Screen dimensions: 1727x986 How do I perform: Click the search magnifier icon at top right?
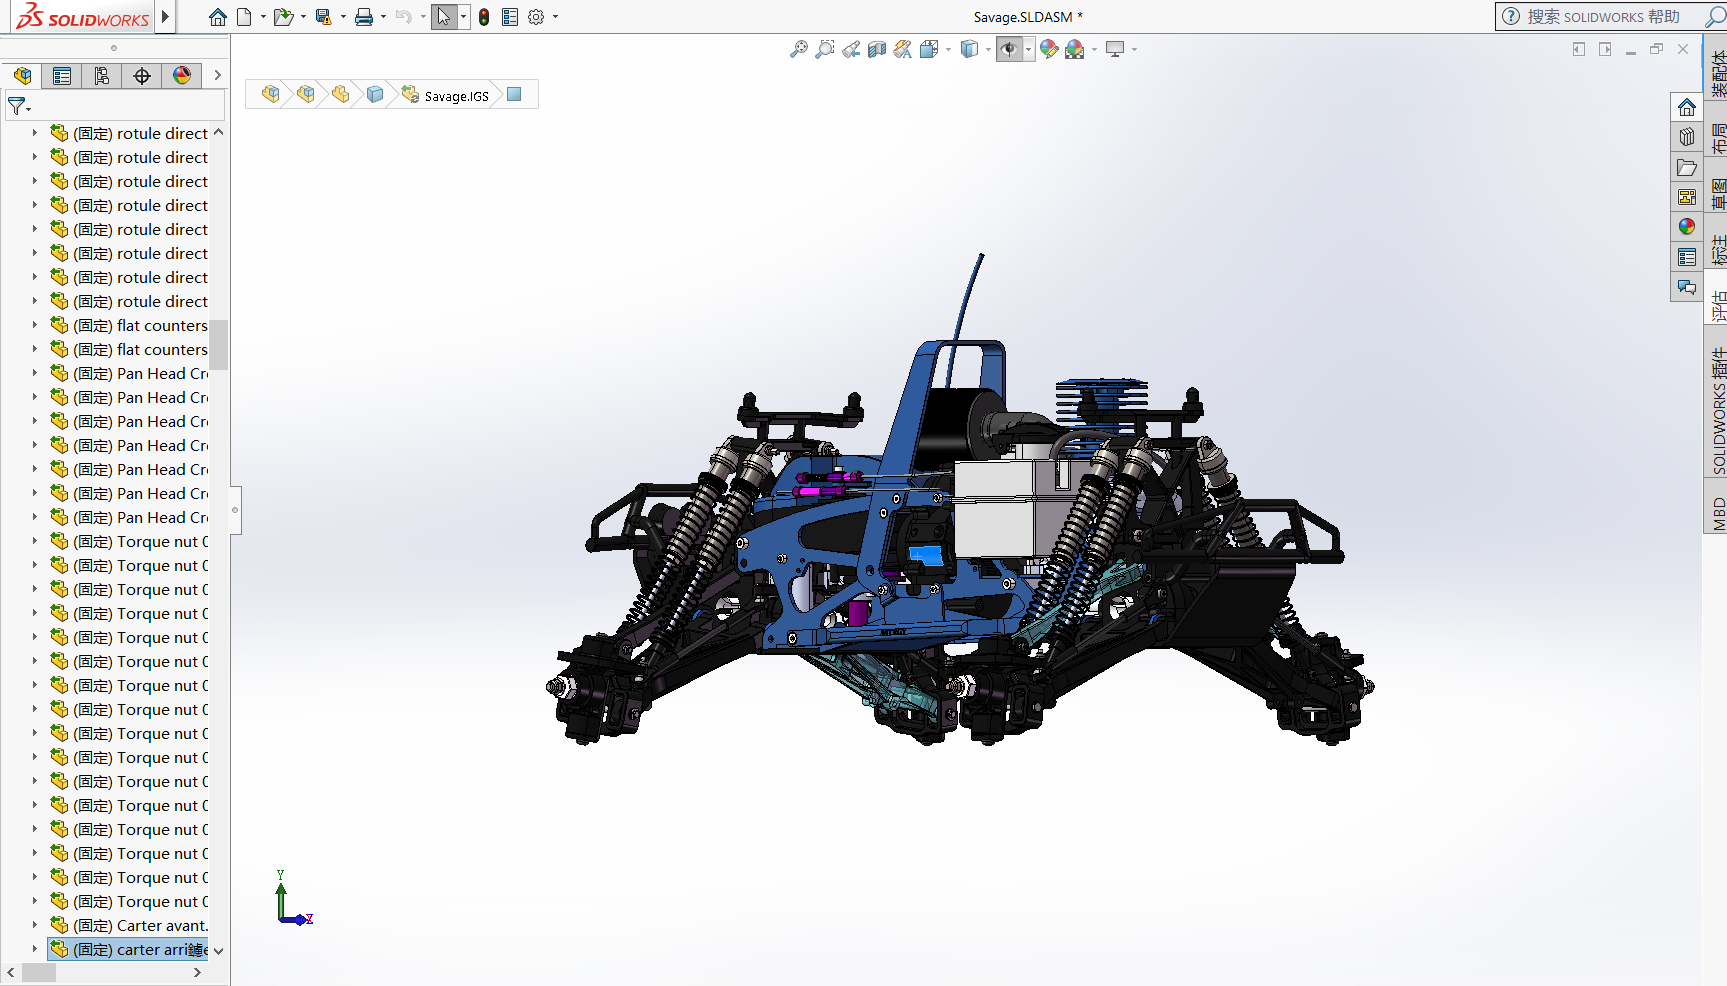tap(1714, 16)
